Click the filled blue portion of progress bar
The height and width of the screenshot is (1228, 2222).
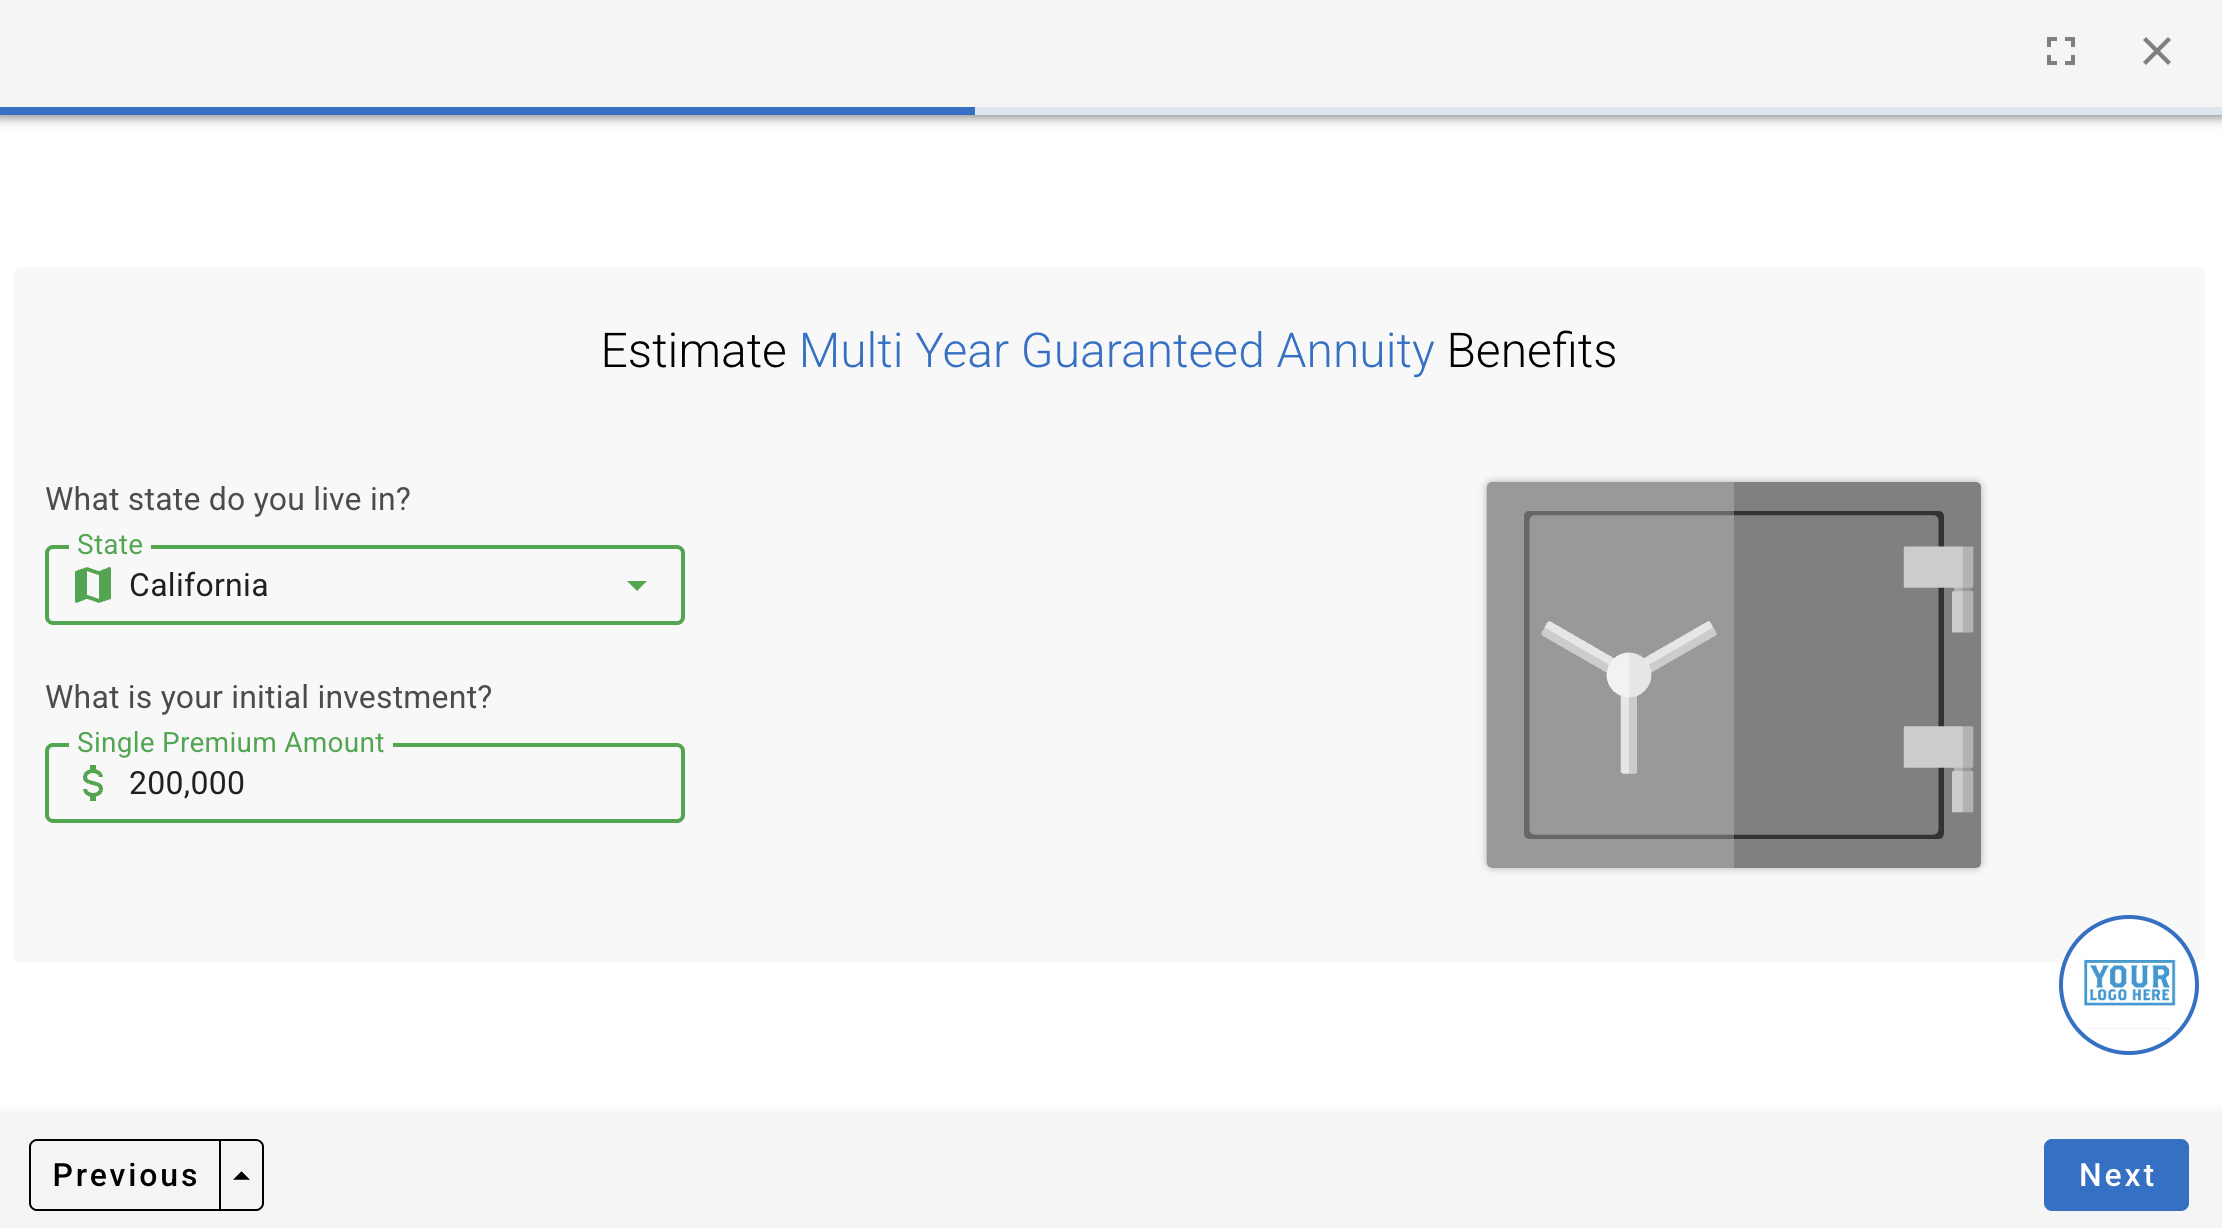487,111
